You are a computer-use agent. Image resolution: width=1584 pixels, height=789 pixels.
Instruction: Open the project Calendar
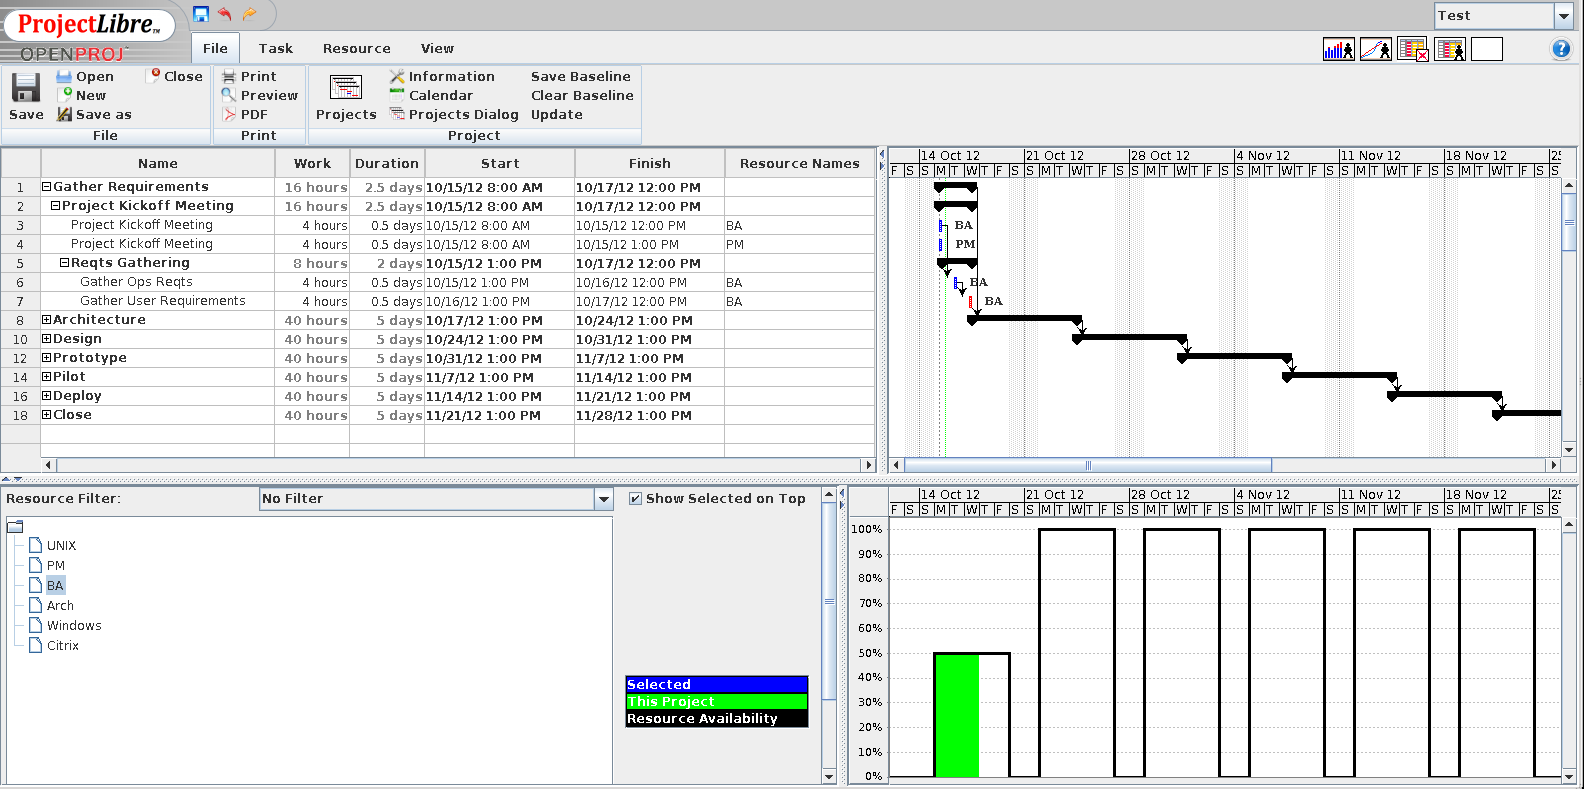coord(431,95)
